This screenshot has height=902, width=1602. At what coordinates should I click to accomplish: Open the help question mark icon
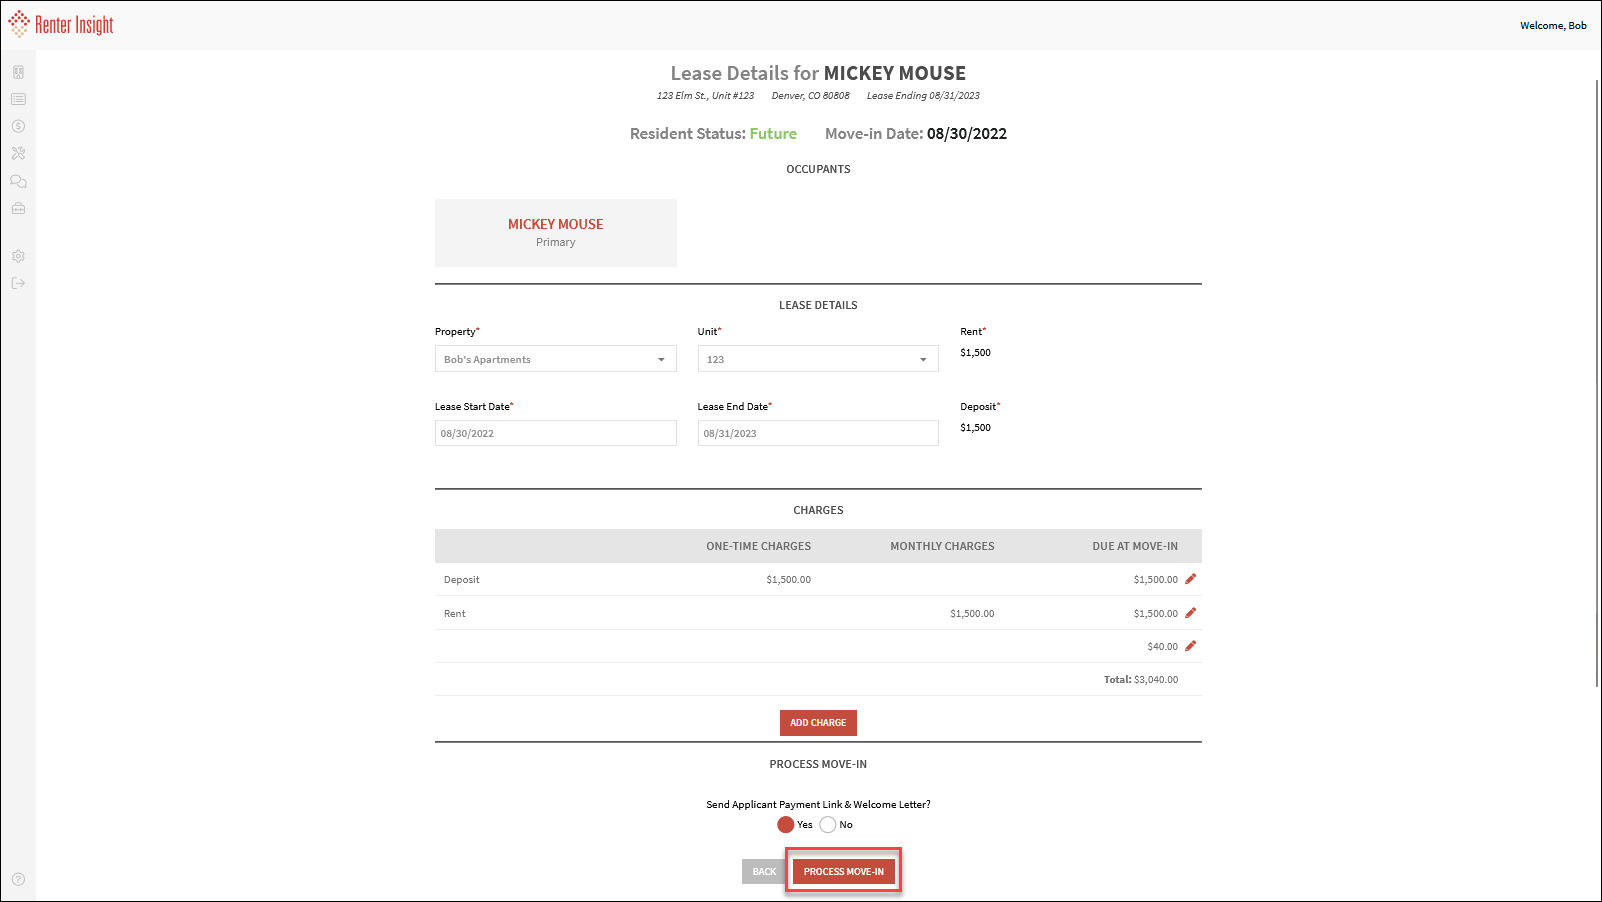coord(18,879)
